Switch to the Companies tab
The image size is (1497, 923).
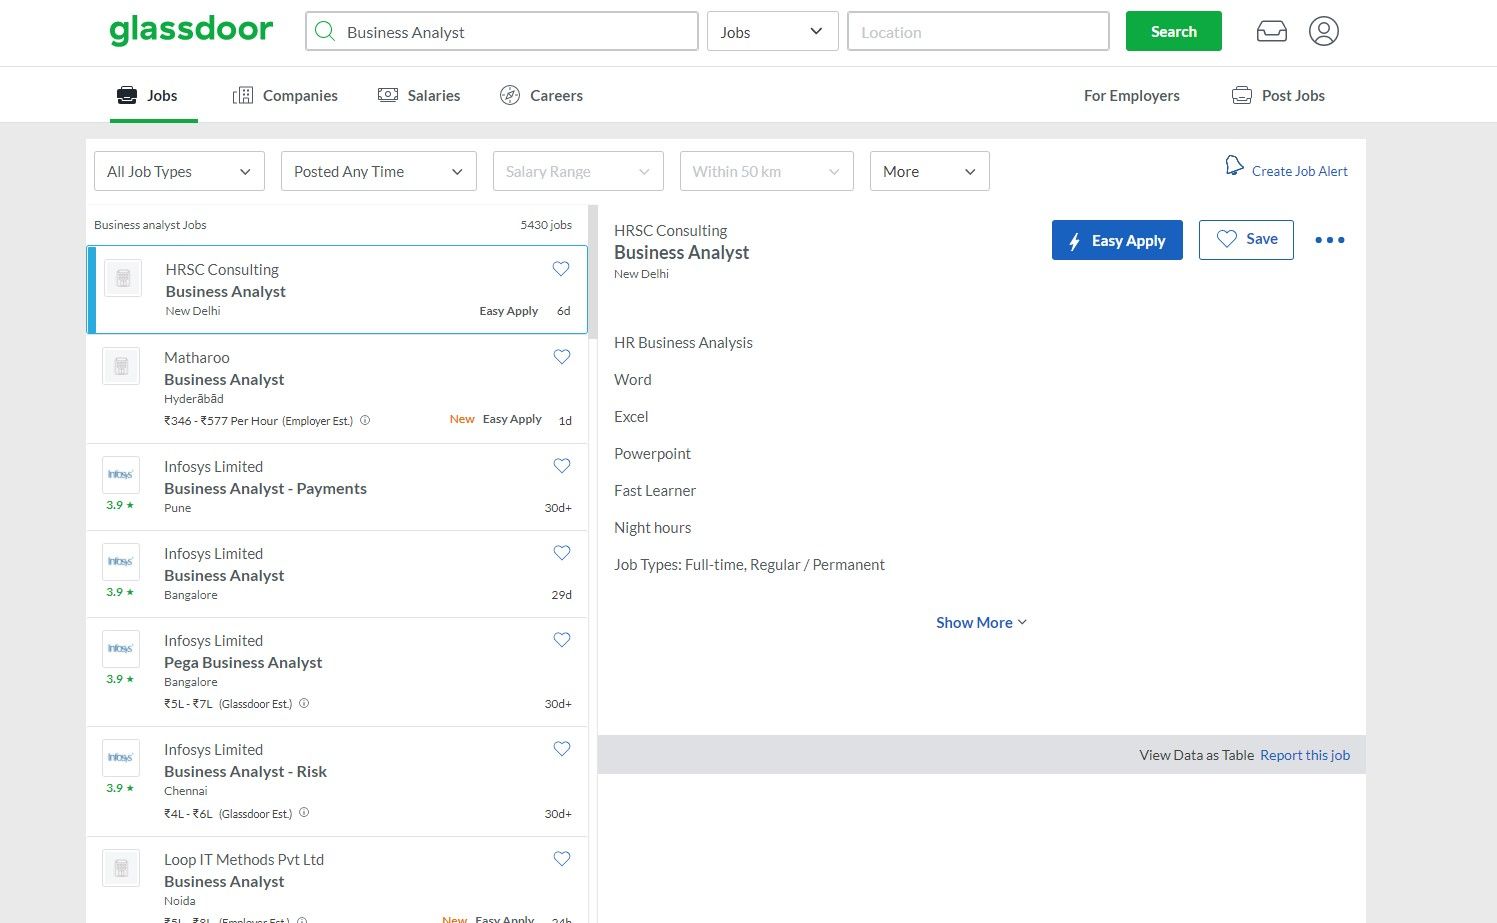(x=285, y=96)
